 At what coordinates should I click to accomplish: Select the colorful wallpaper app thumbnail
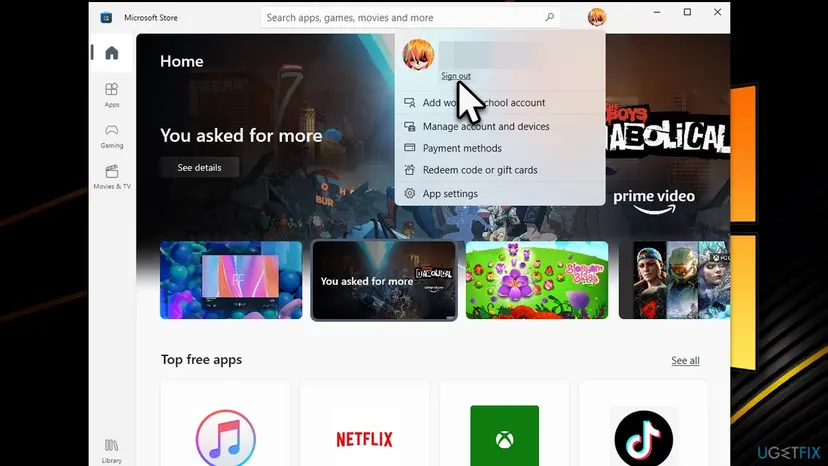231,280
